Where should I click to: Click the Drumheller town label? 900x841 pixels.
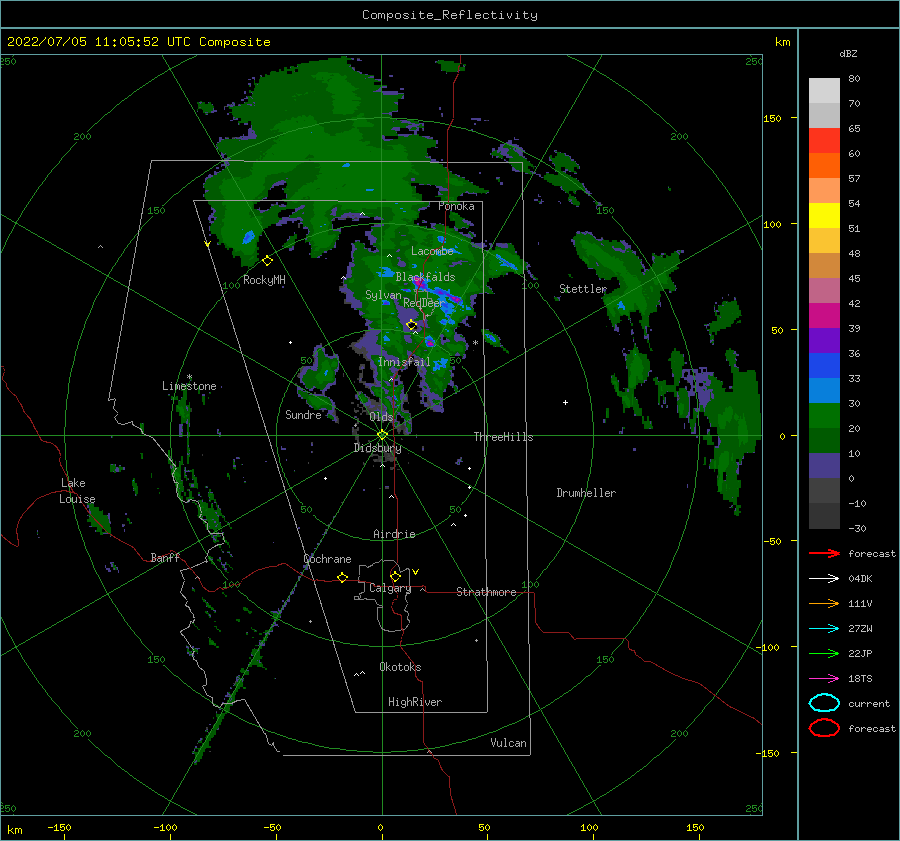[x=586, y=493]
